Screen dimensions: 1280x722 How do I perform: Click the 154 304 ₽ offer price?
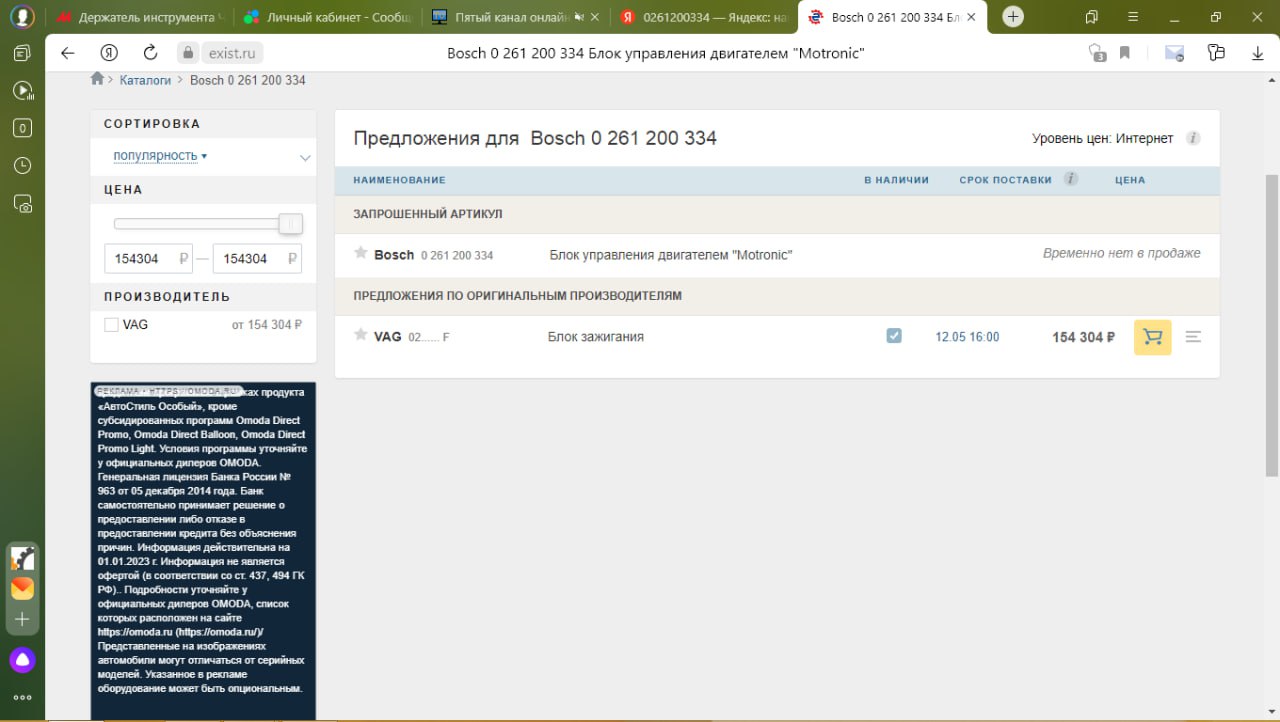[1083, 337]
